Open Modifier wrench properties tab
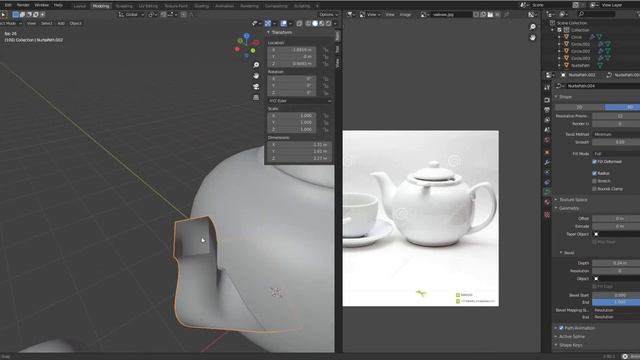The height and width of the screenshot is (360, 640). [547, 162]
